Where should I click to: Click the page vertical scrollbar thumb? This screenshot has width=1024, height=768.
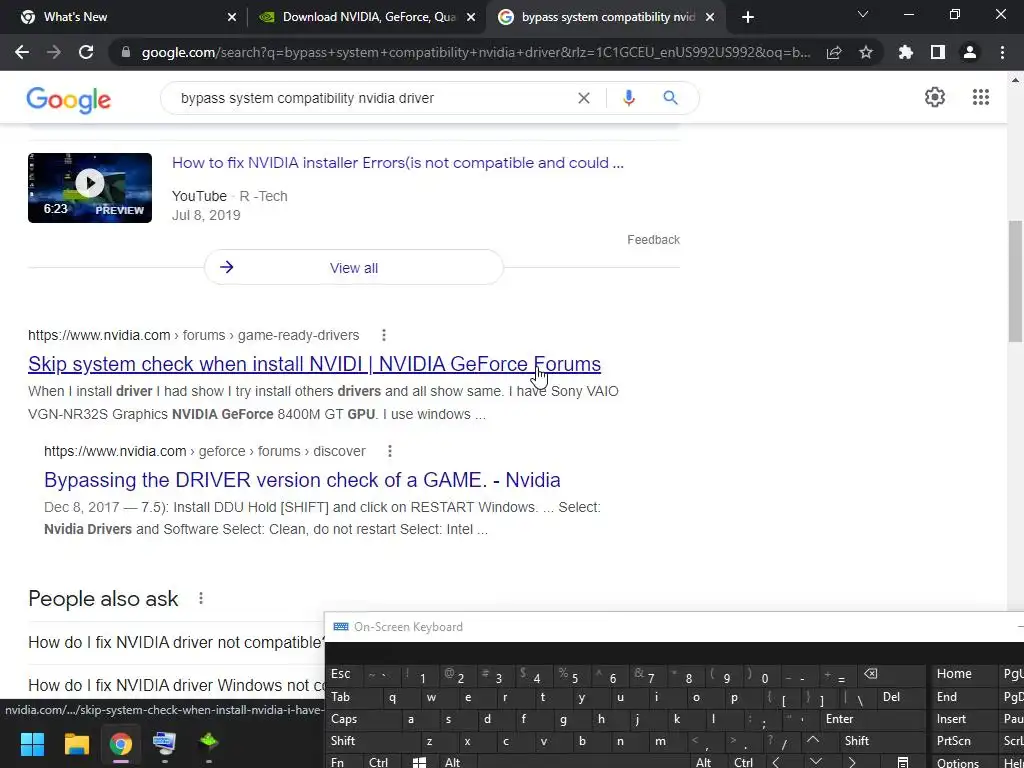1016,281
